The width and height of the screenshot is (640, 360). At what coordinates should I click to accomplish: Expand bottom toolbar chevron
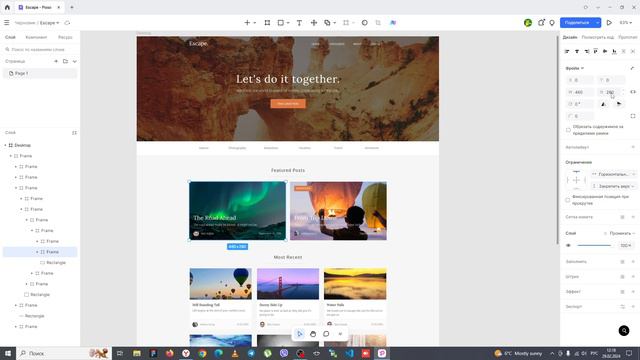(x=340, y=334)
